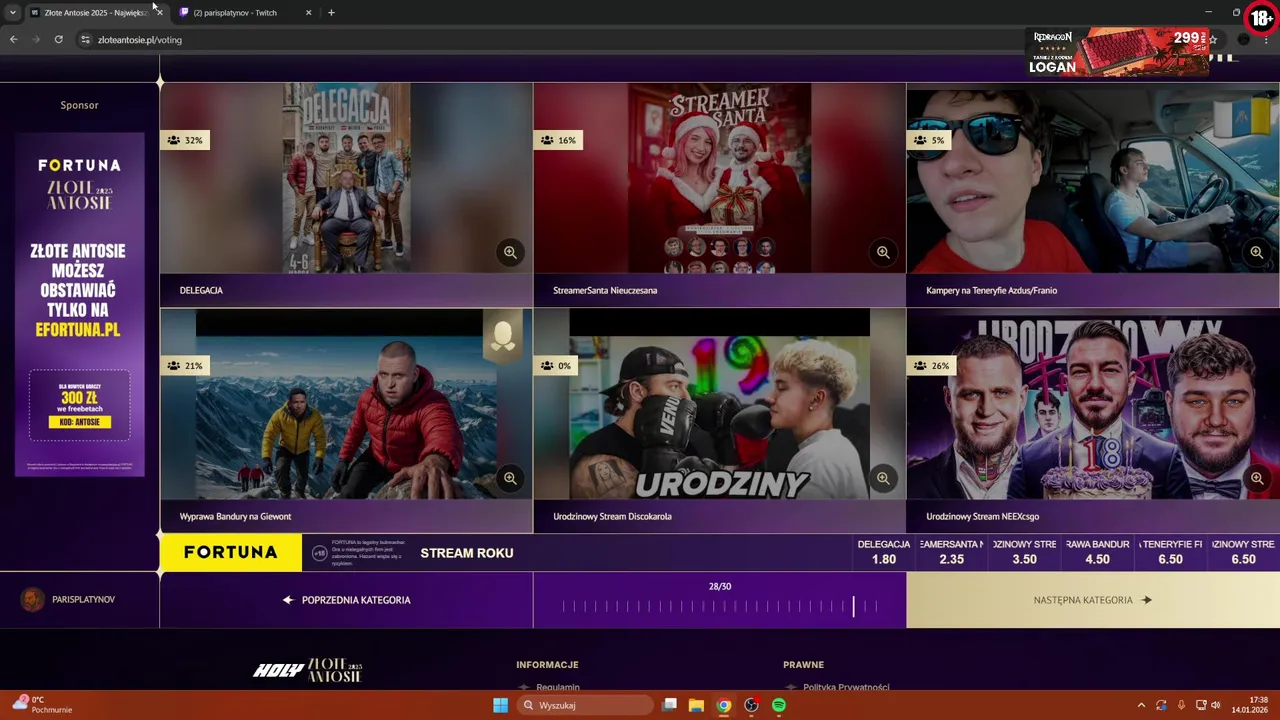Click the 32% vote share badge

(185, 140)
